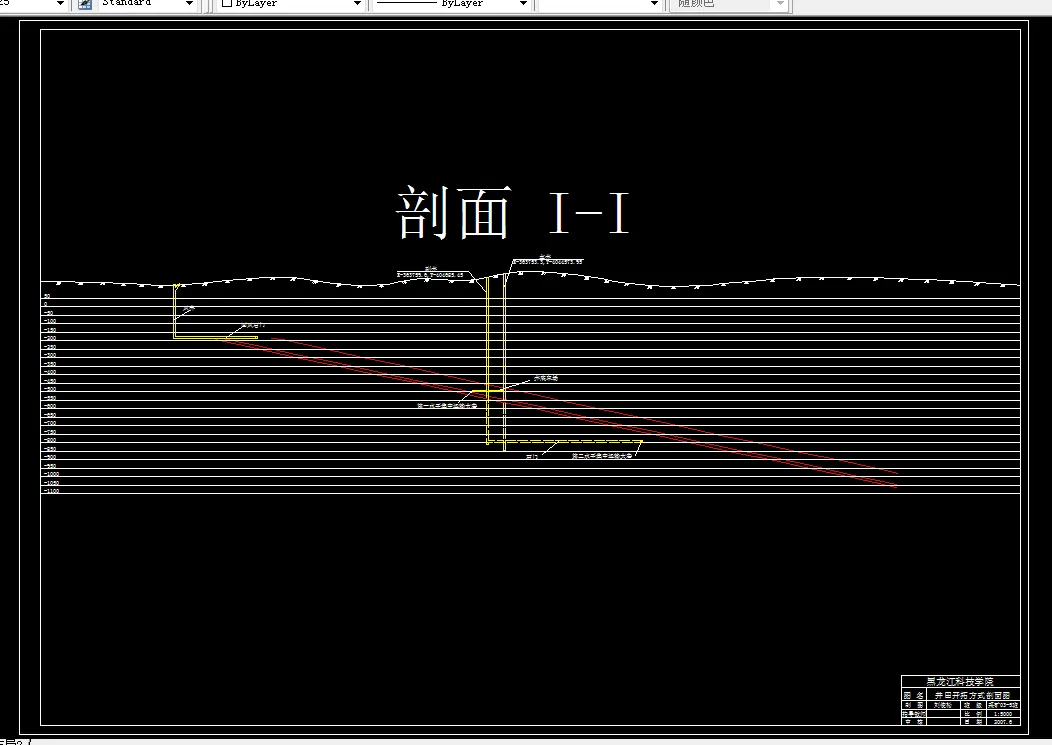The height and width of the screenshot is (745, 1052).
Task: Open the Standard text style dropdown
Action: click(190, 3)
